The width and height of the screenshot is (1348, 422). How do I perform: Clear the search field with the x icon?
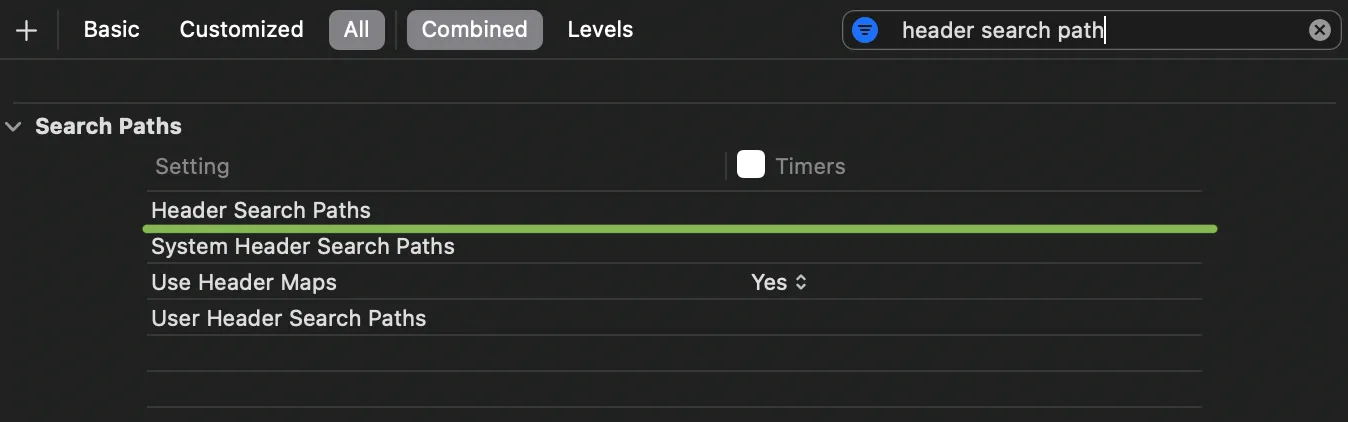(x=1320, y=30)
